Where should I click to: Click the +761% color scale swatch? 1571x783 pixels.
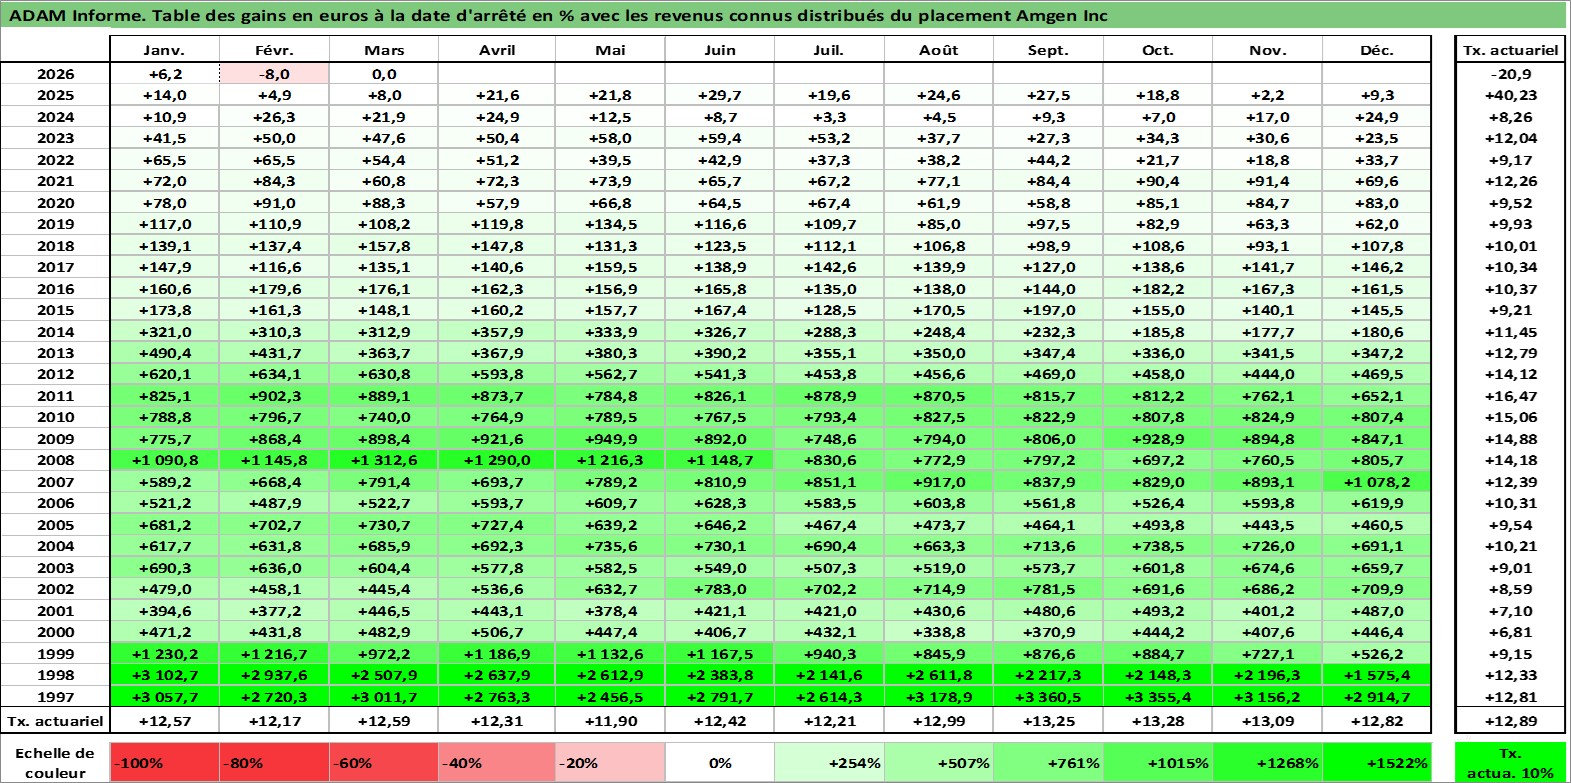[1048, 762]
